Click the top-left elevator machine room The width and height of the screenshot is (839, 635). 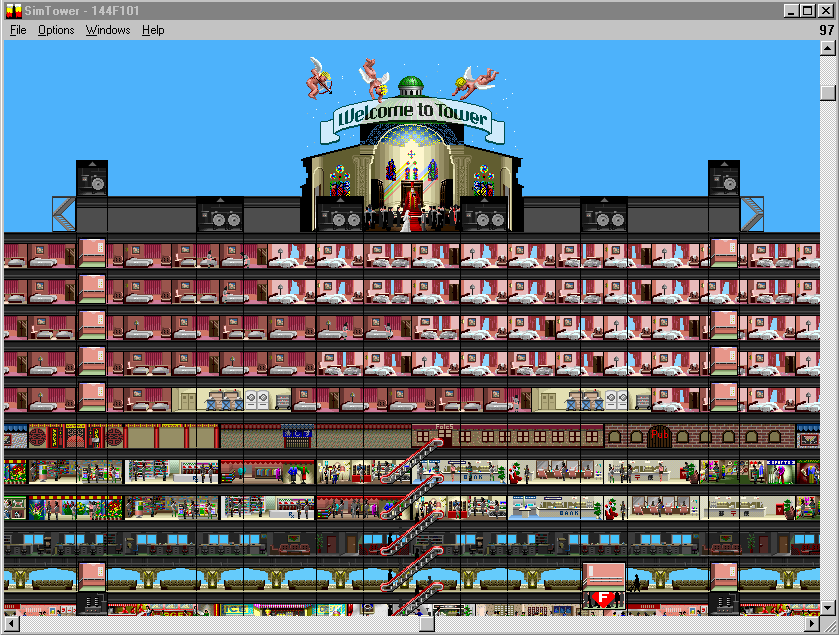click(x=92, y=178)
